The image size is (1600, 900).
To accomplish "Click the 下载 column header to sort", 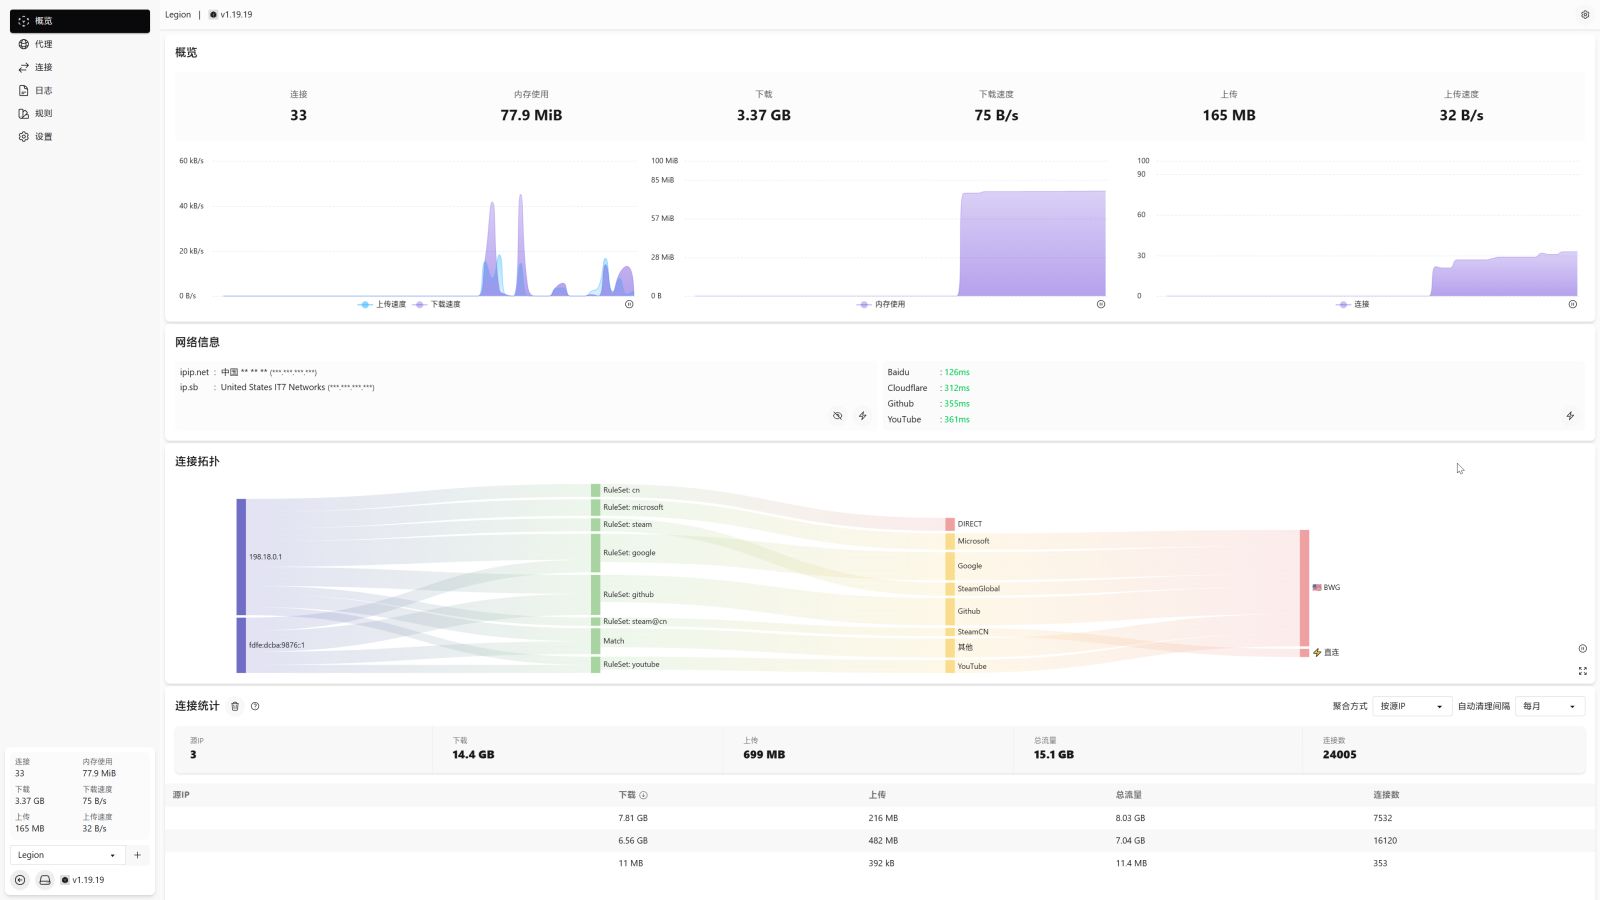I will pyautogui.click(x=627, y=795).
